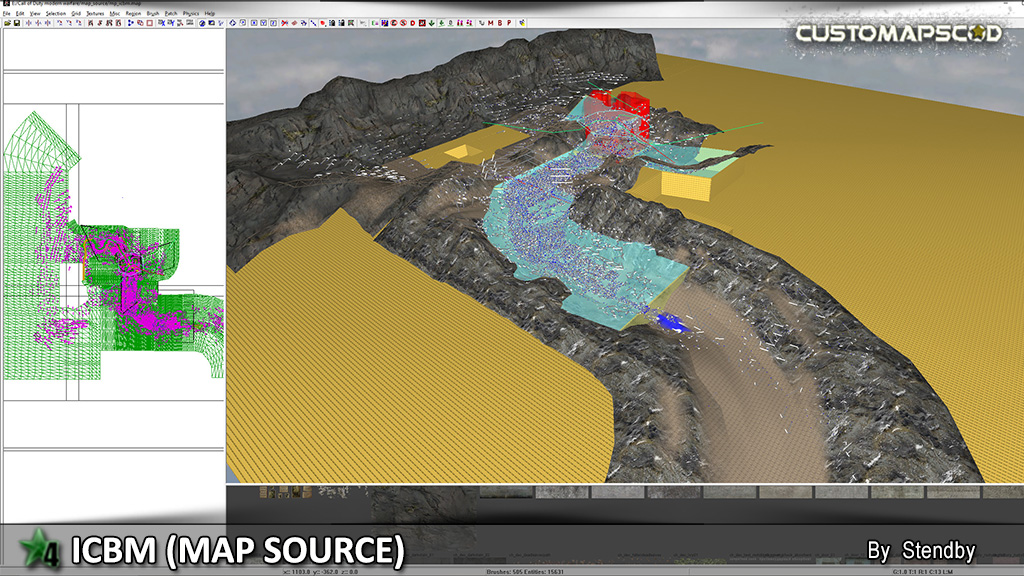The width and height of the screenshot is (1024, 576).
Task: Open the Physics menu
Action: click(x=191, y=13)
